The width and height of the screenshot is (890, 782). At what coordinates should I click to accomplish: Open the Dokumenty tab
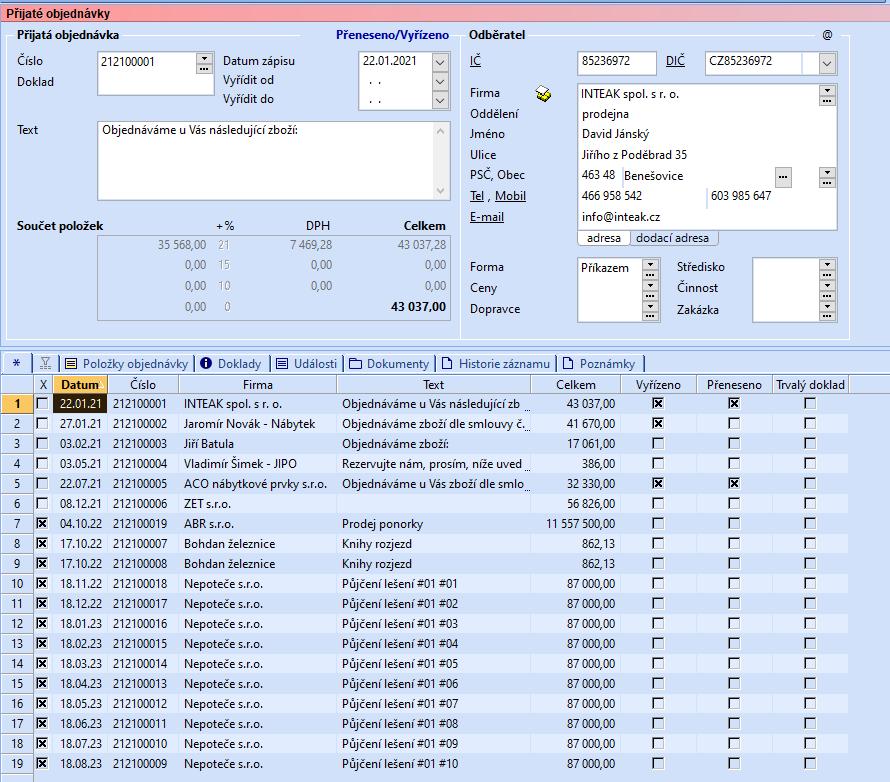click(x=389, y=363)
